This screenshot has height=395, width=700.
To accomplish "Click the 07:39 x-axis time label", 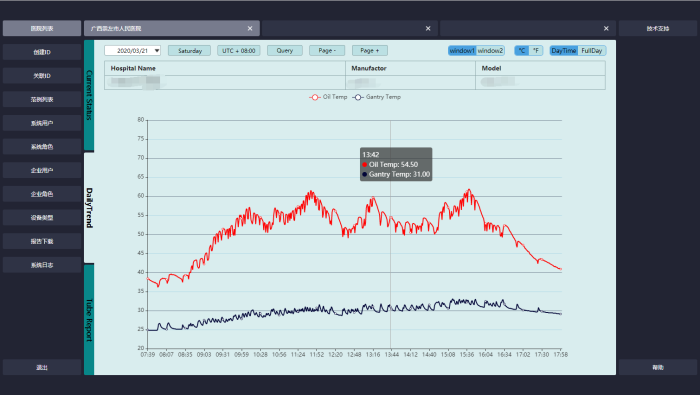I will pos(148,354).
